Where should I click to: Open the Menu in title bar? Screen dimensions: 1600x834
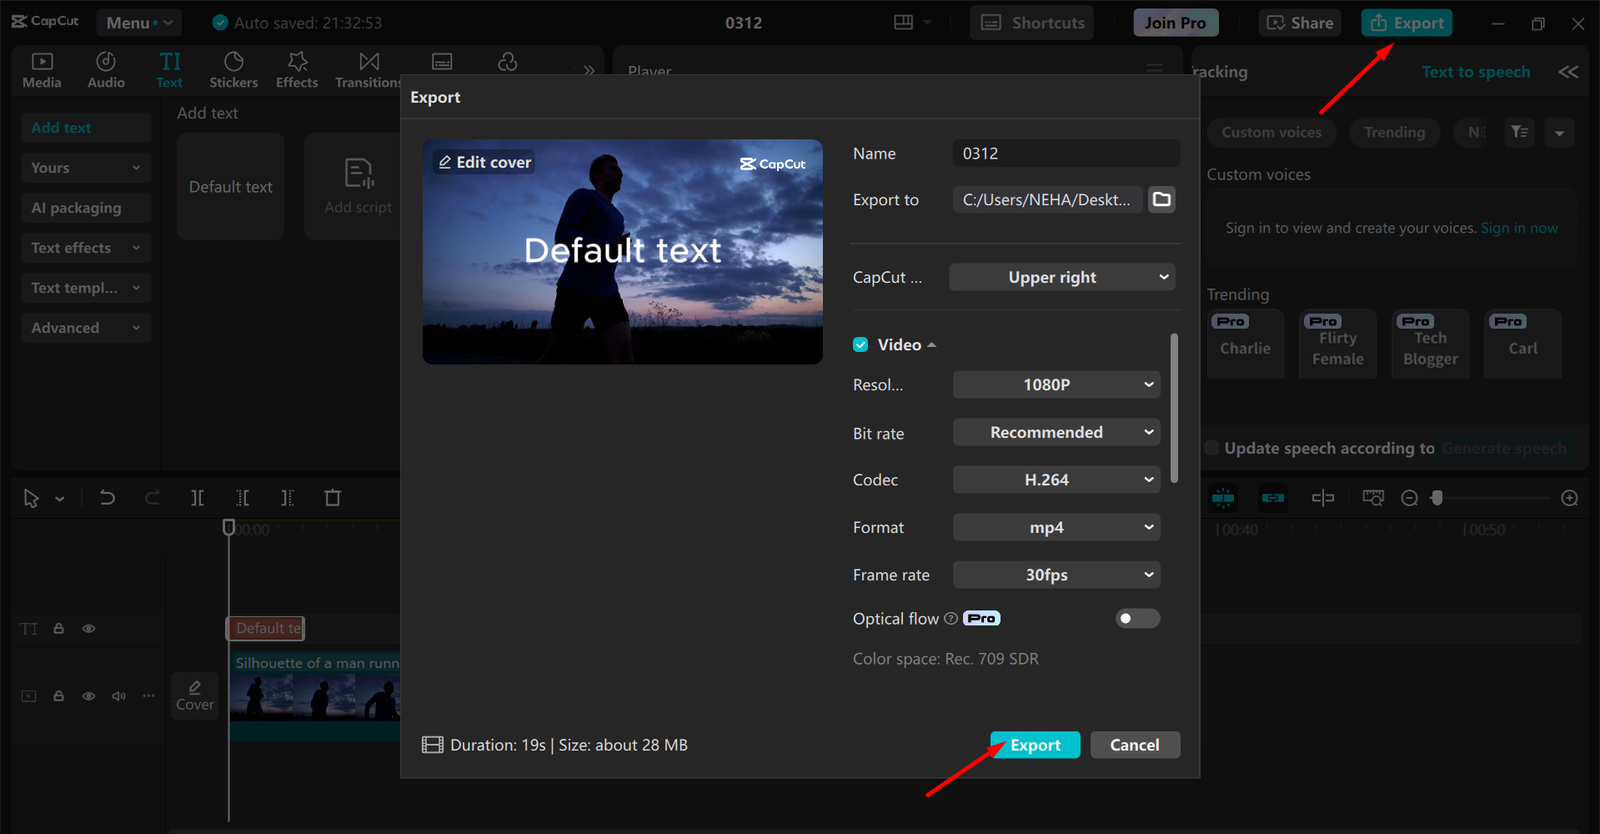coord(139,23)
